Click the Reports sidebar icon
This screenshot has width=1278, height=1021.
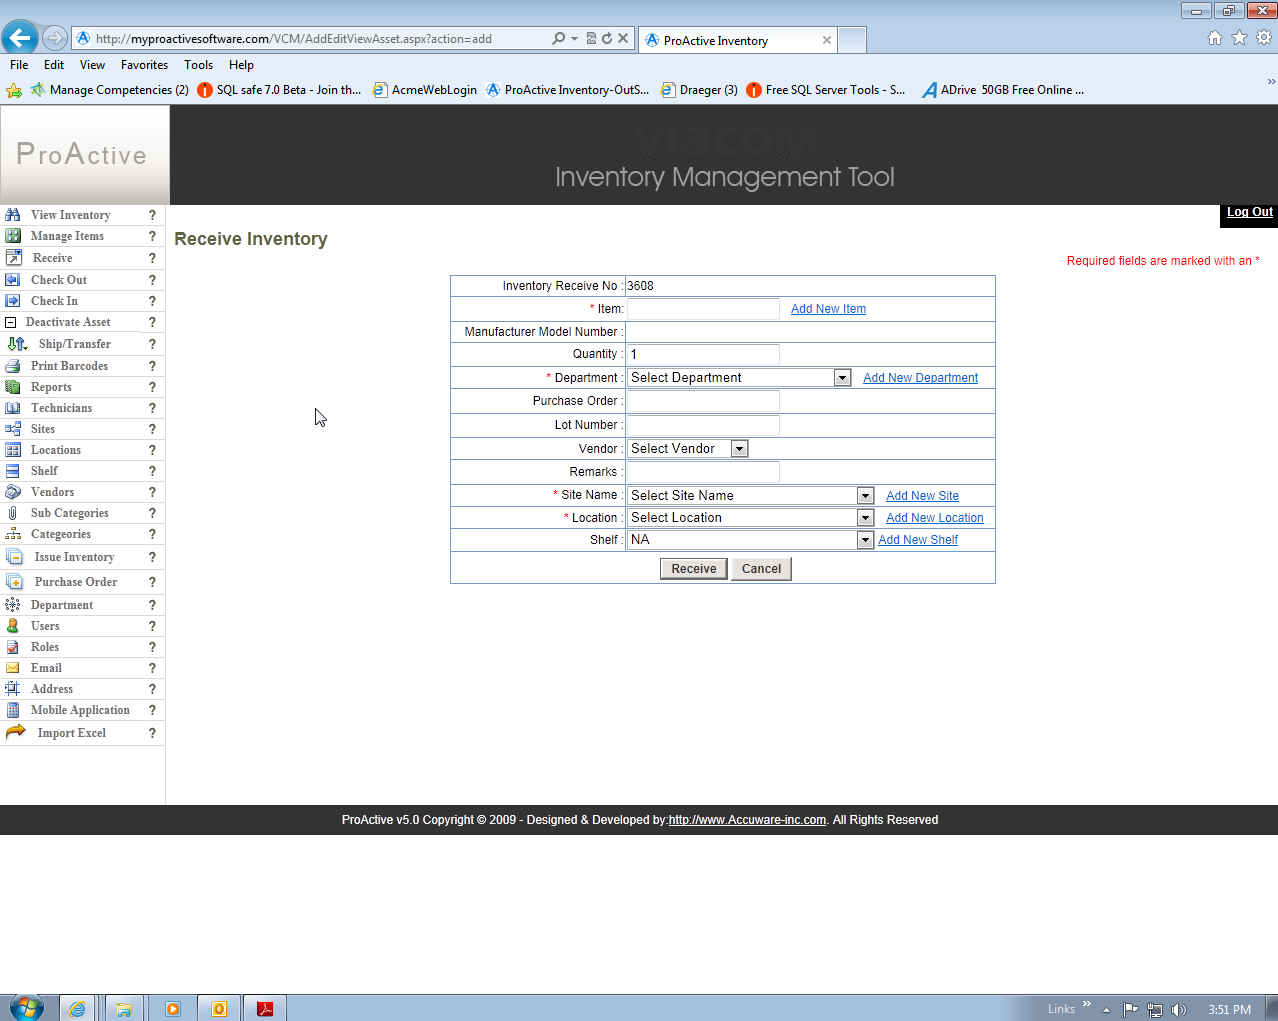(13, 387)
